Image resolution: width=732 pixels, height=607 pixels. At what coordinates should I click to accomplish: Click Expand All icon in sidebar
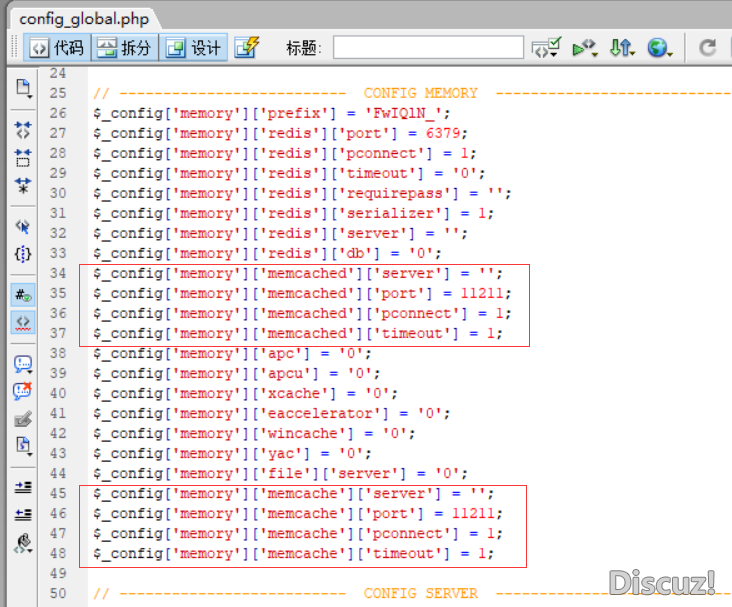22,185
